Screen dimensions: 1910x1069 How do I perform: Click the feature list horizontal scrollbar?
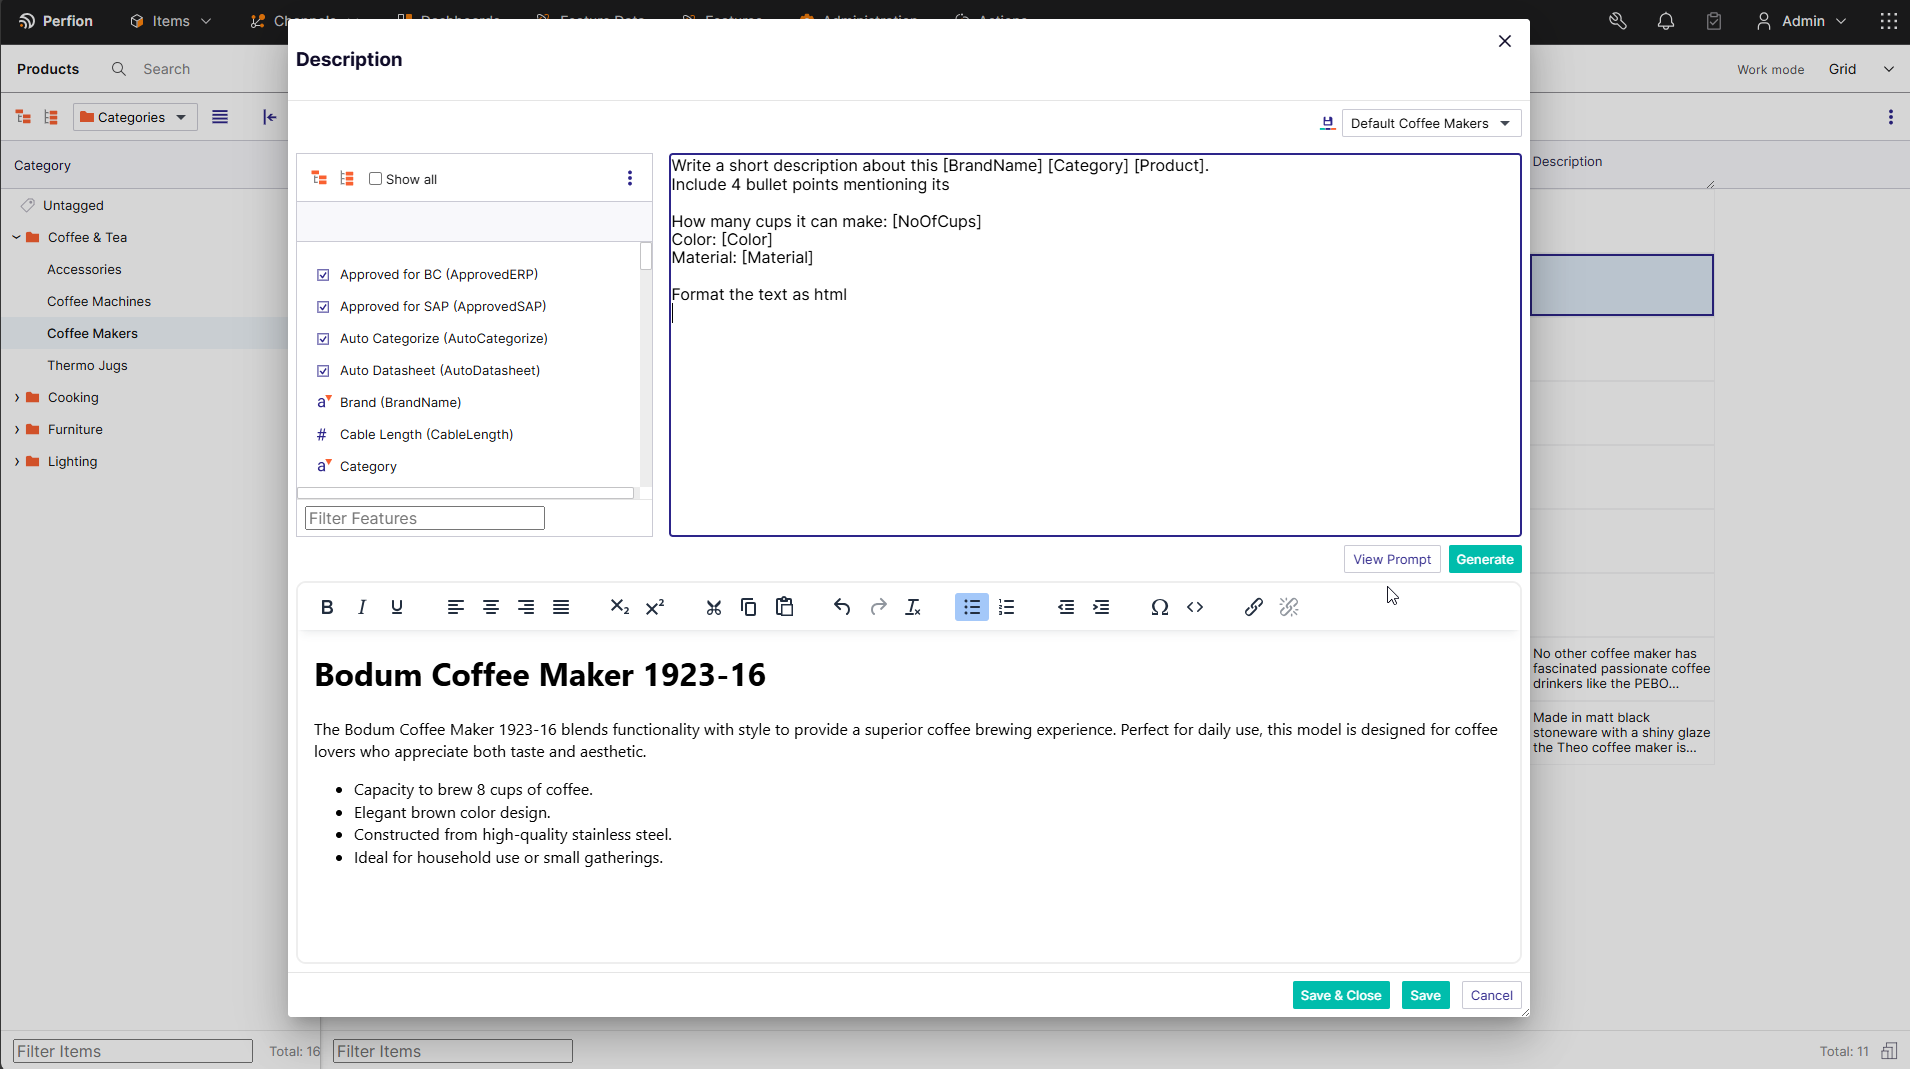pos(466,493)
